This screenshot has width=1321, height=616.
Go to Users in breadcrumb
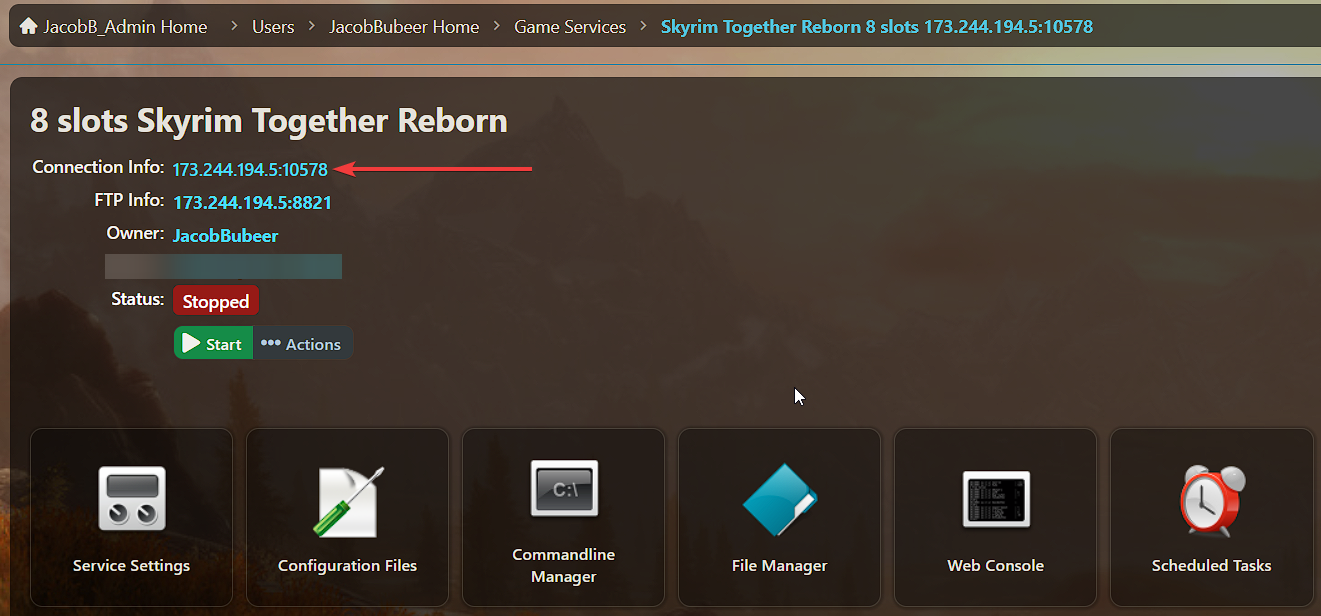click(273, 27)
